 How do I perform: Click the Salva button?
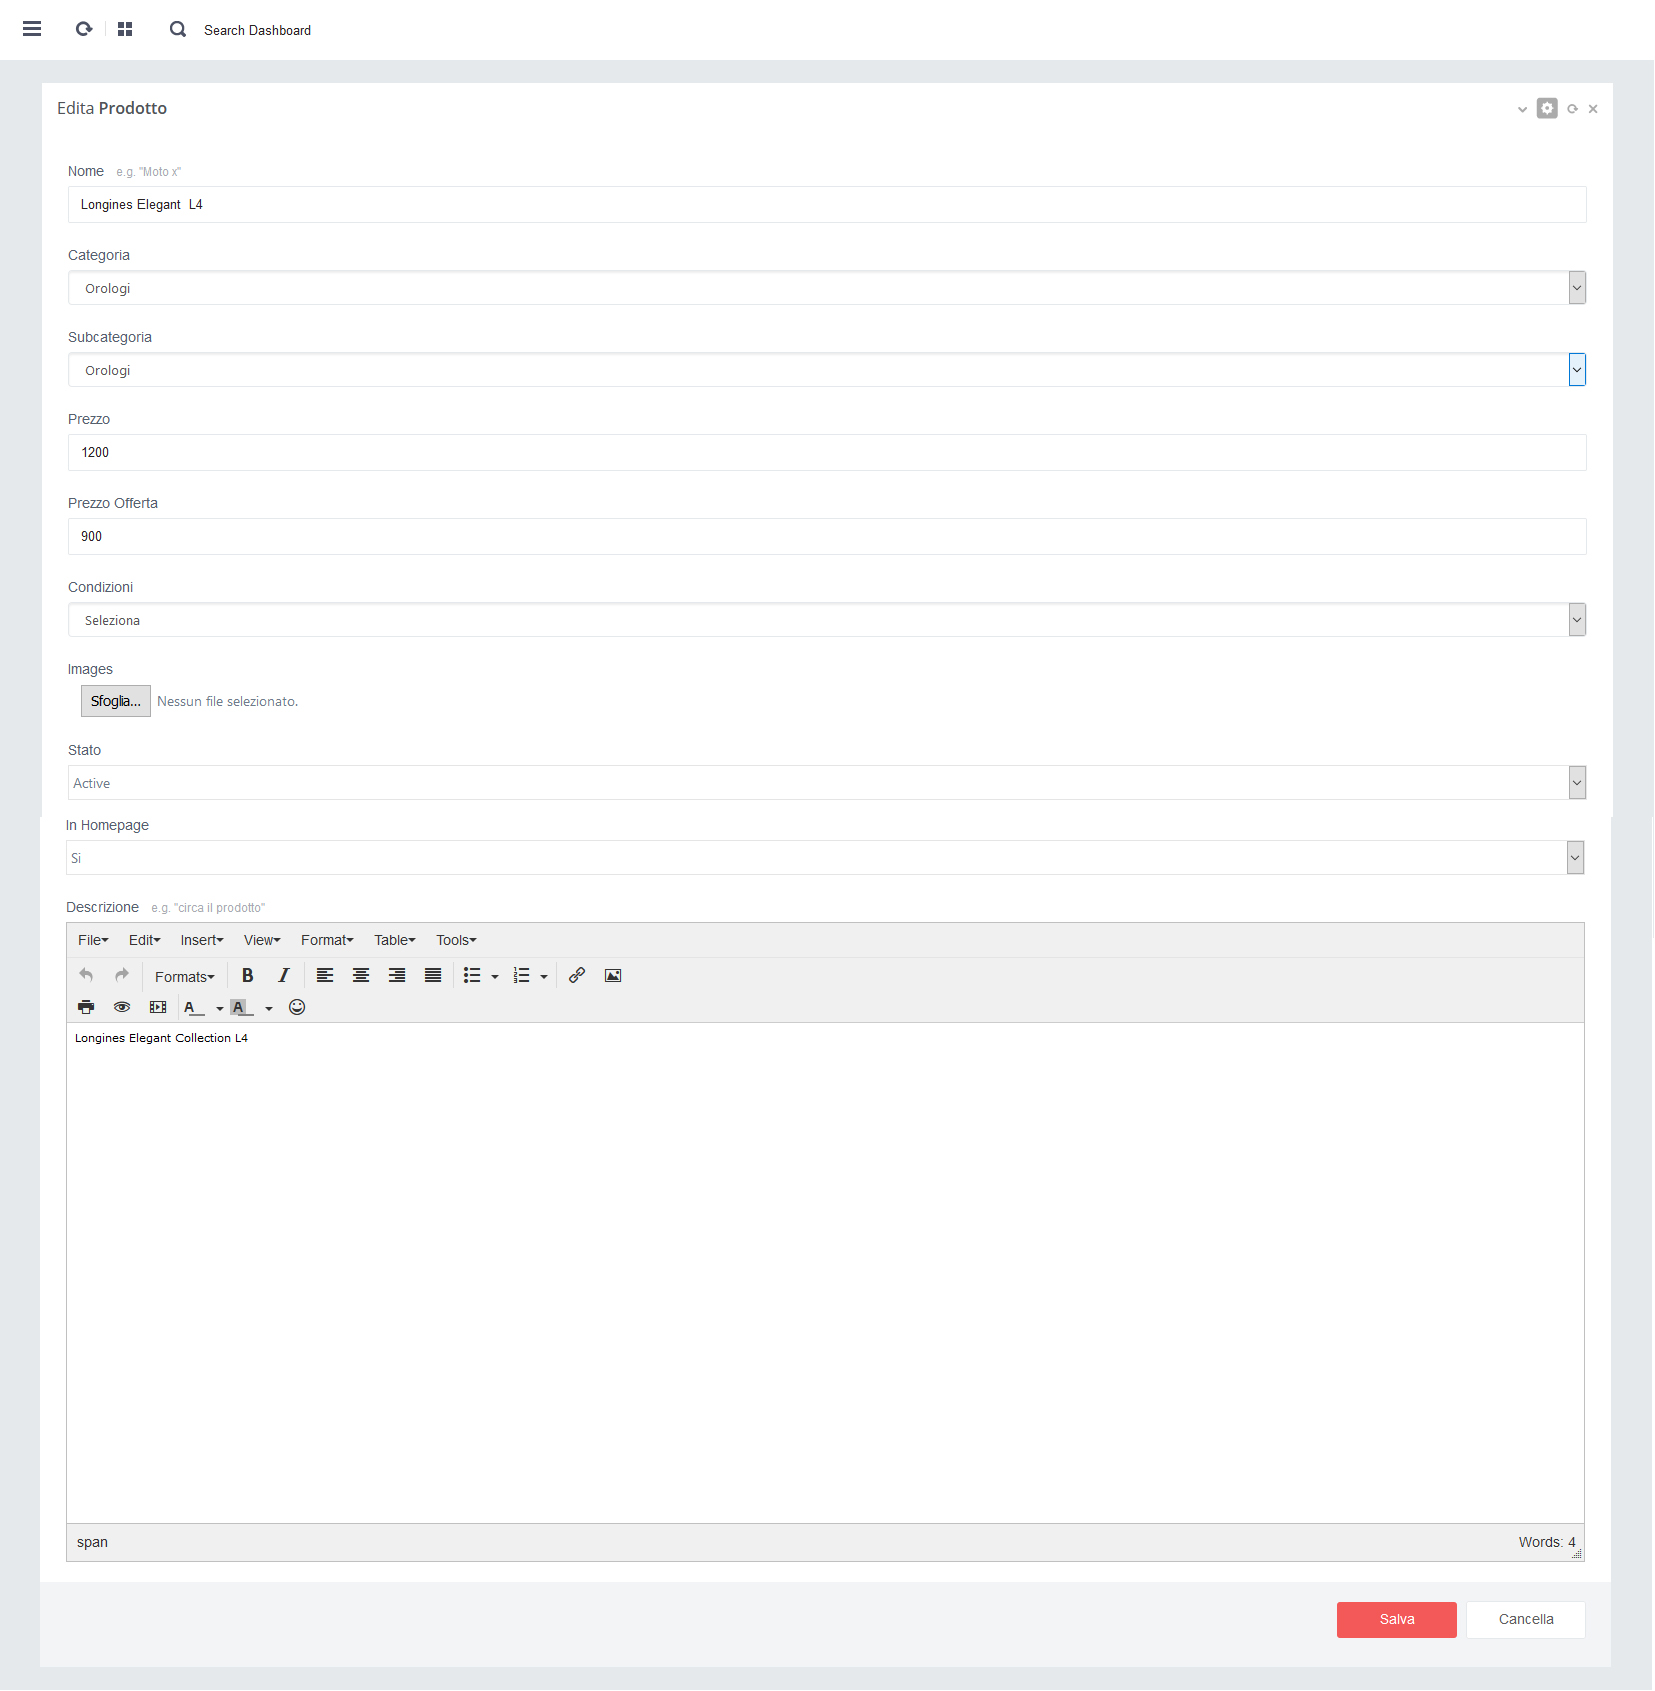[1396, 1620]
